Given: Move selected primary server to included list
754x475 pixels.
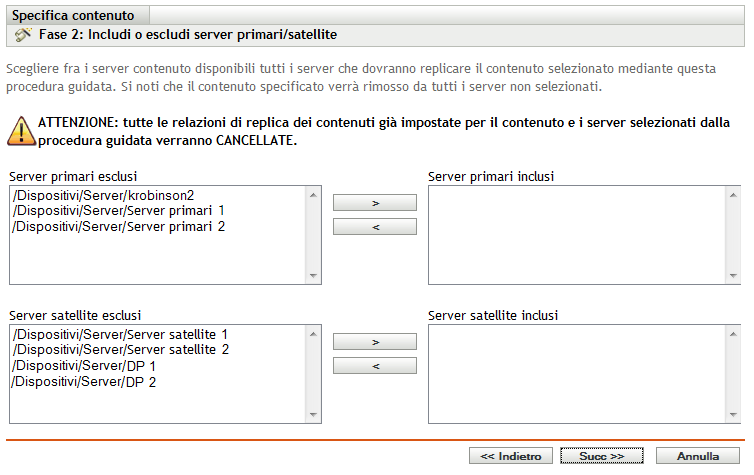Looking at the screenshot, I should (375, 202).
